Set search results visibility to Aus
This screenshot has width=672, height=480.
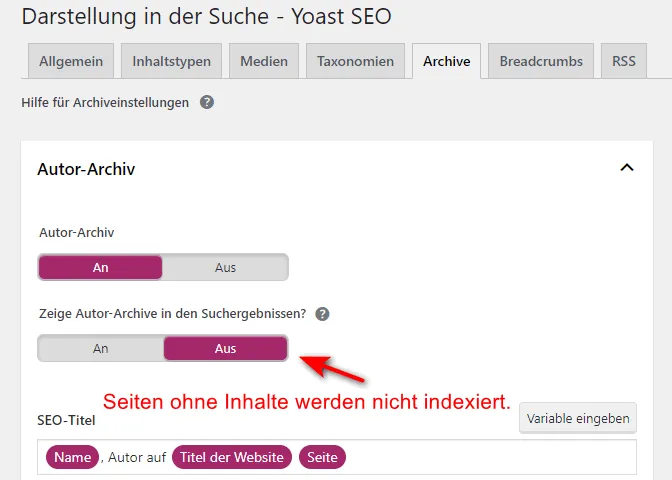click(225, 348)
